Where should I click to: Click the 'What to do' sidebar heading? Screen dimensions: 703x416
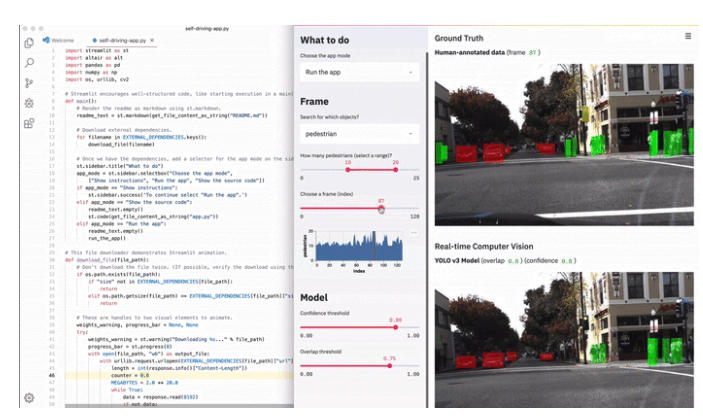pyautogui.click(x=325, y=40)
